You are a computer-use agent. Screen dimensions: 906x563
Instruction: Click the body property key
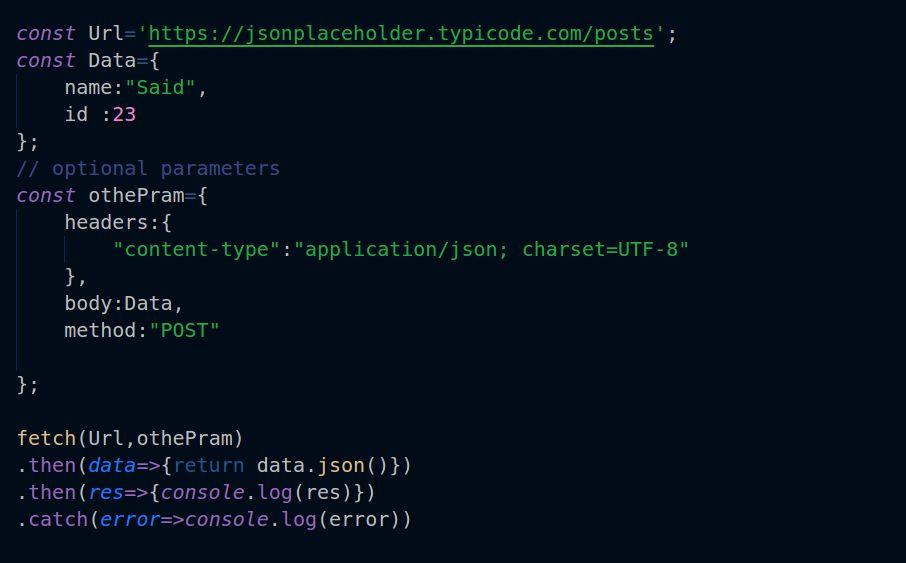pos(88,303)
